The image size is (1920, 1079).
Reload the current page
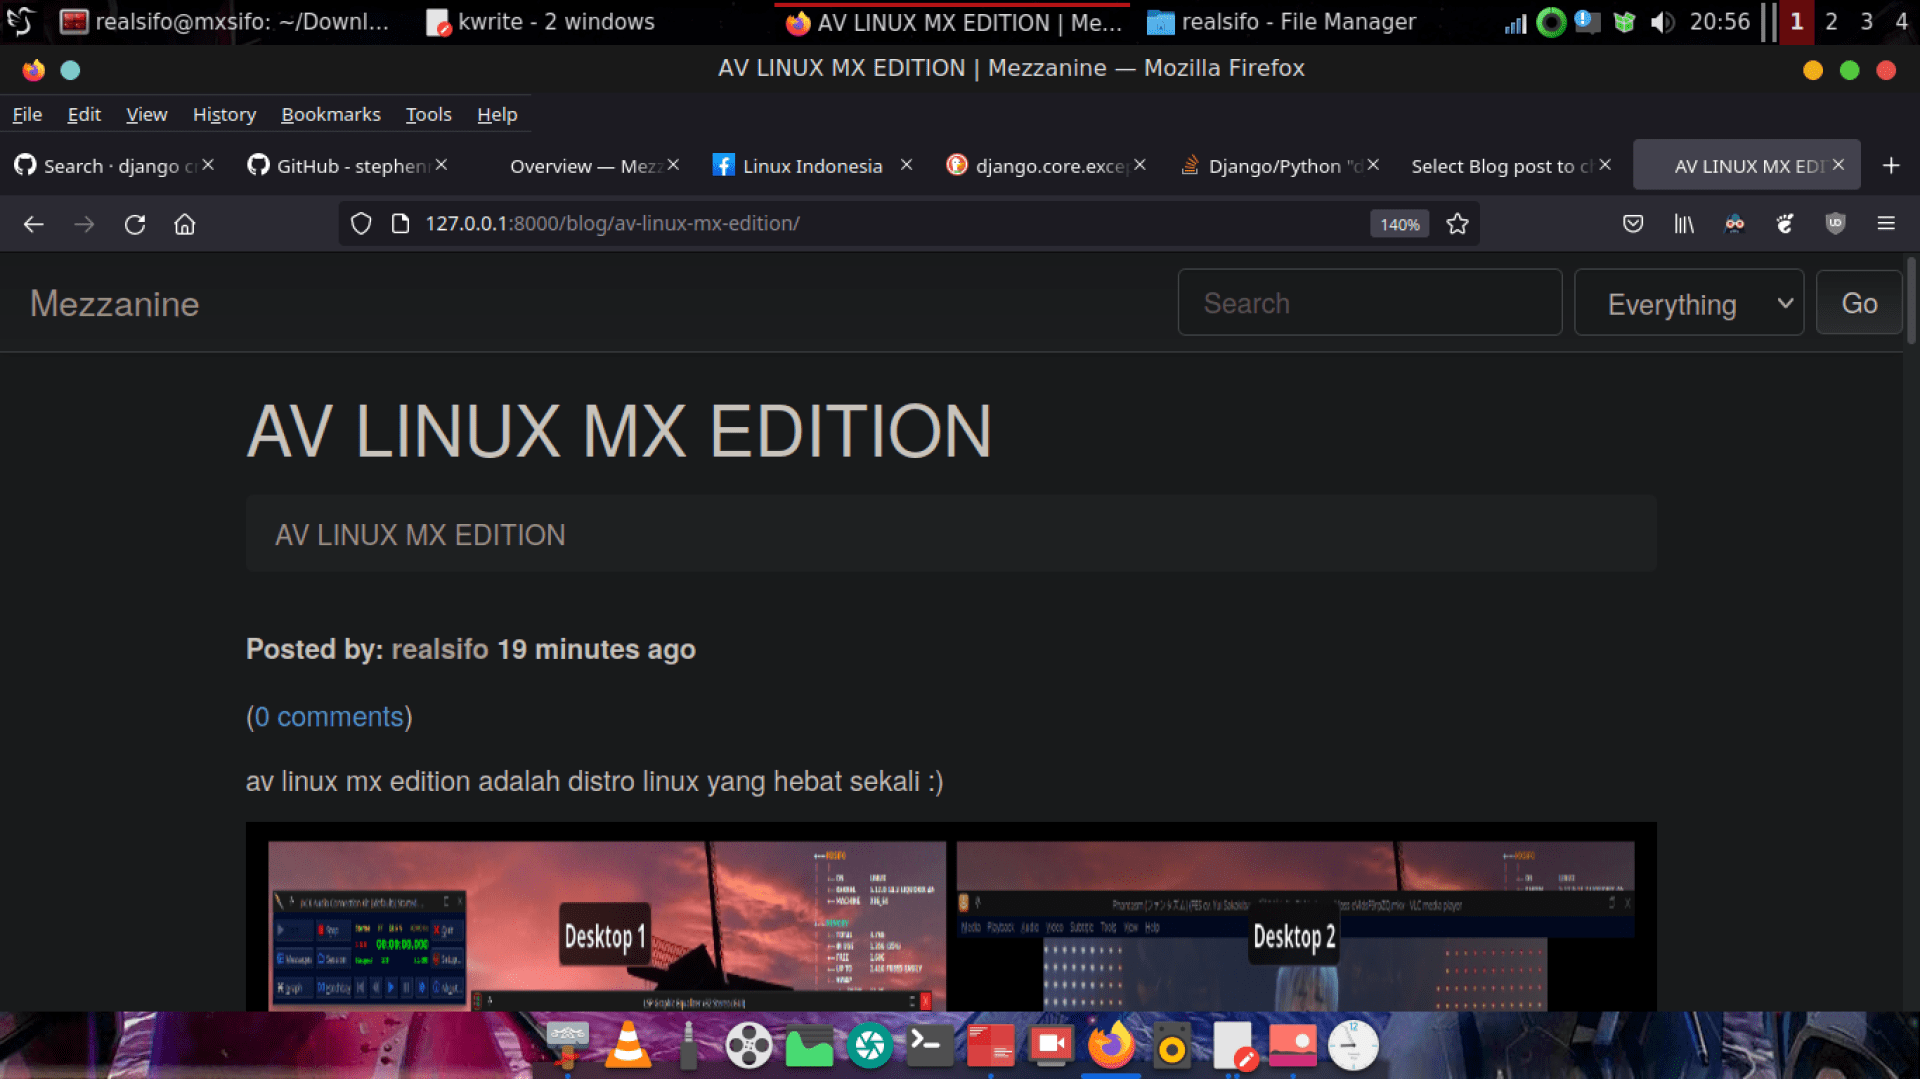coord(135,224)
